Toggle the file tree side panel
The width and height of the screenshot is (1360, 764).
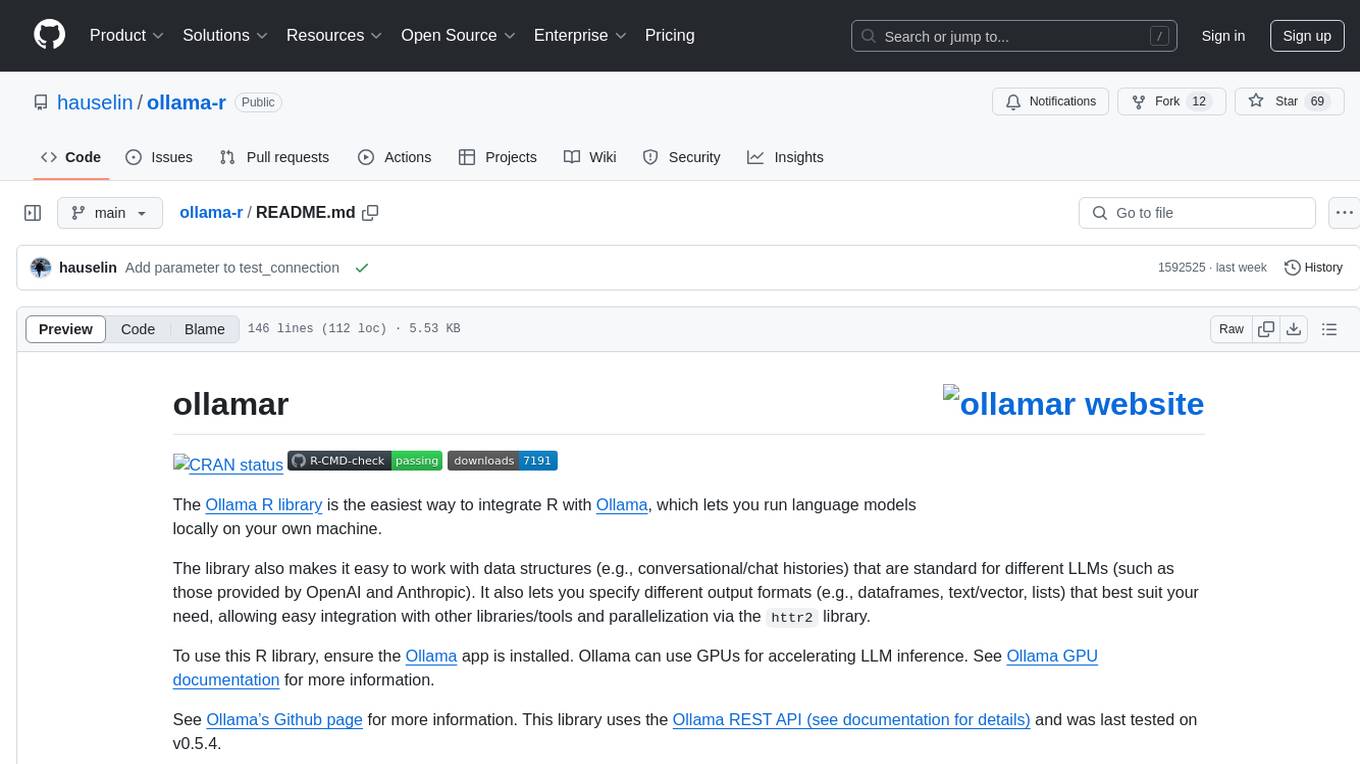coord(33,213)
